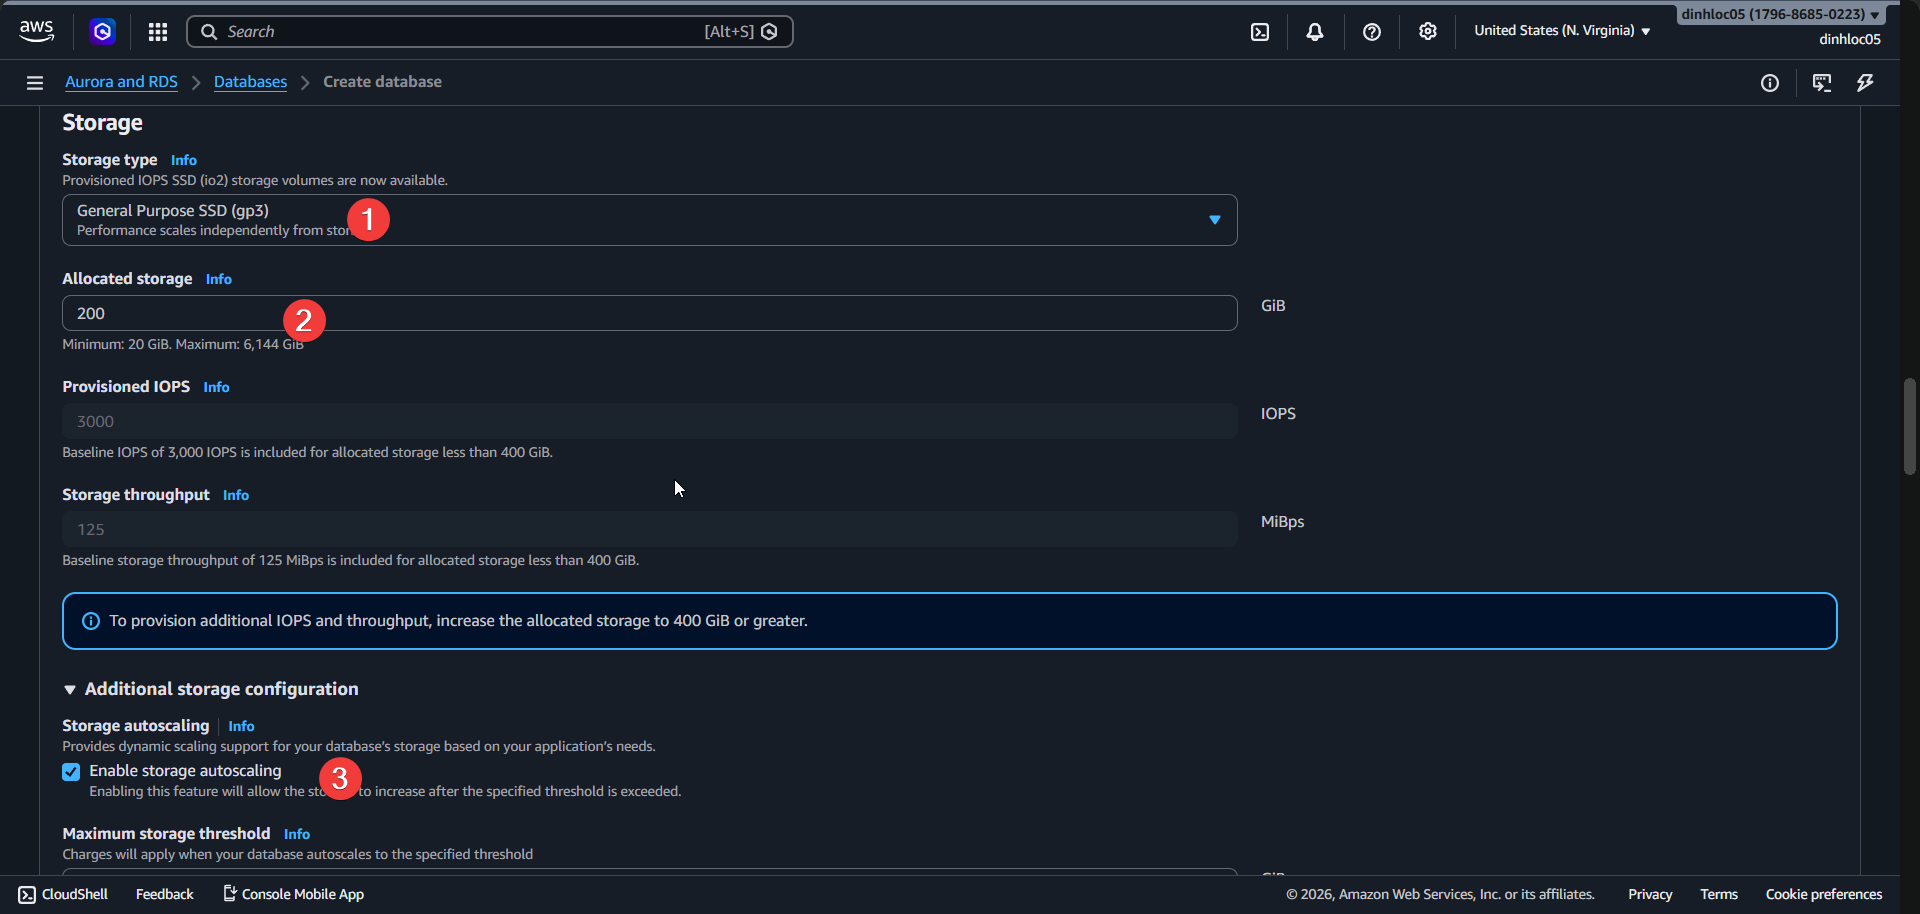Open the settings gear icon
The height and width of the screenshot is (914, 1920).
(1428, 32)
